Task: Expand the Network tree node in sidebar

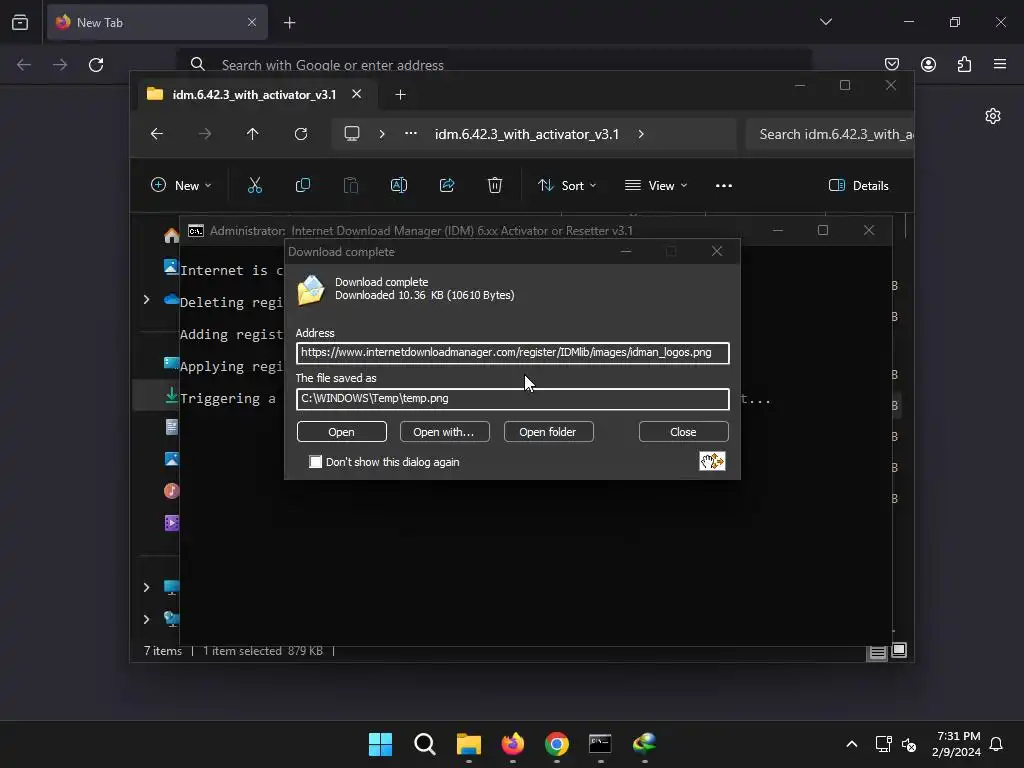Action: coord(147,619)
